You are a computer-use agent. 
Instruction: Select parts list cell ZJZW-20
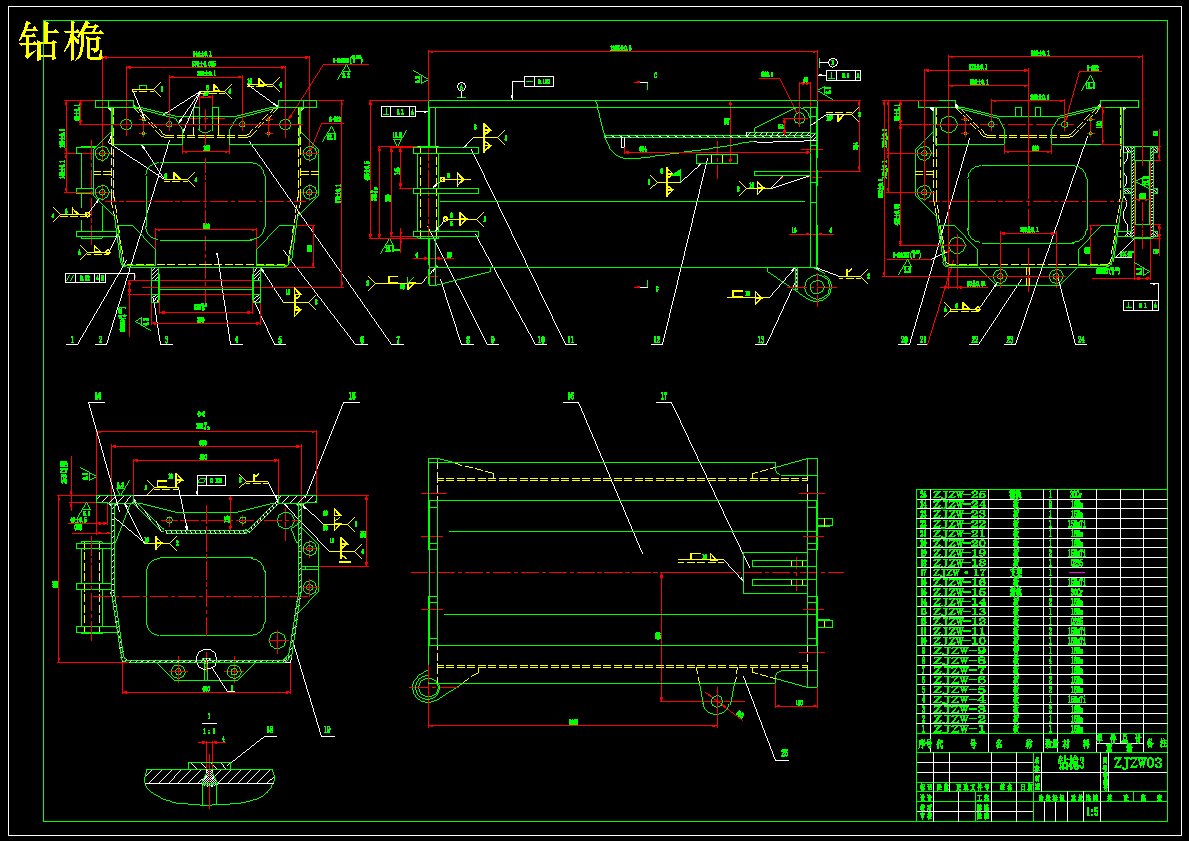(960, 544)
